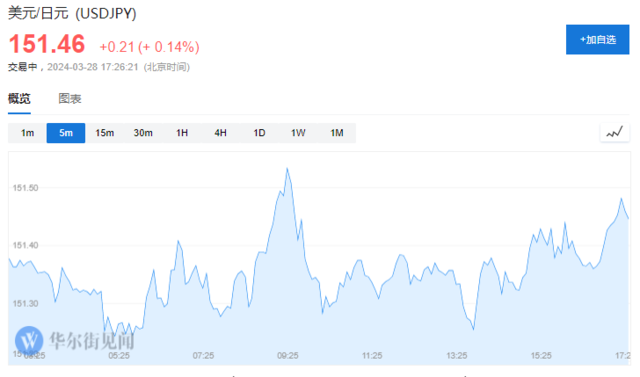Select the 1H timeframe
The height and width of the screenshot is (377, 640).
(182, 133)
